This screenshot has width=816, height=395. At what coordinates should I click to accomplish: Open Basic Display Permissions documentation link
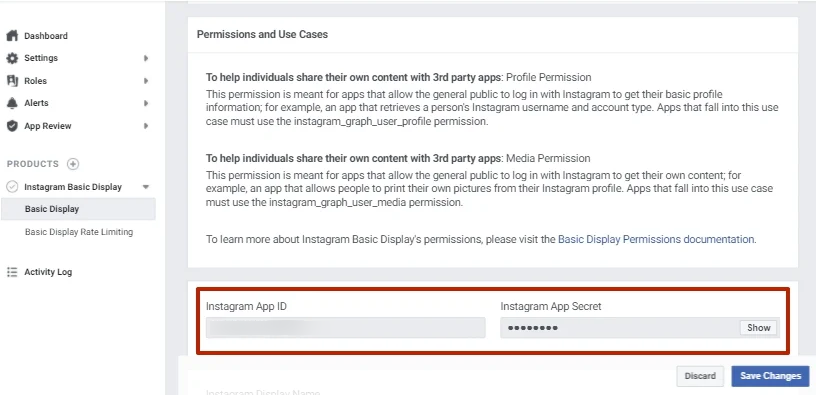pos(656,239)
